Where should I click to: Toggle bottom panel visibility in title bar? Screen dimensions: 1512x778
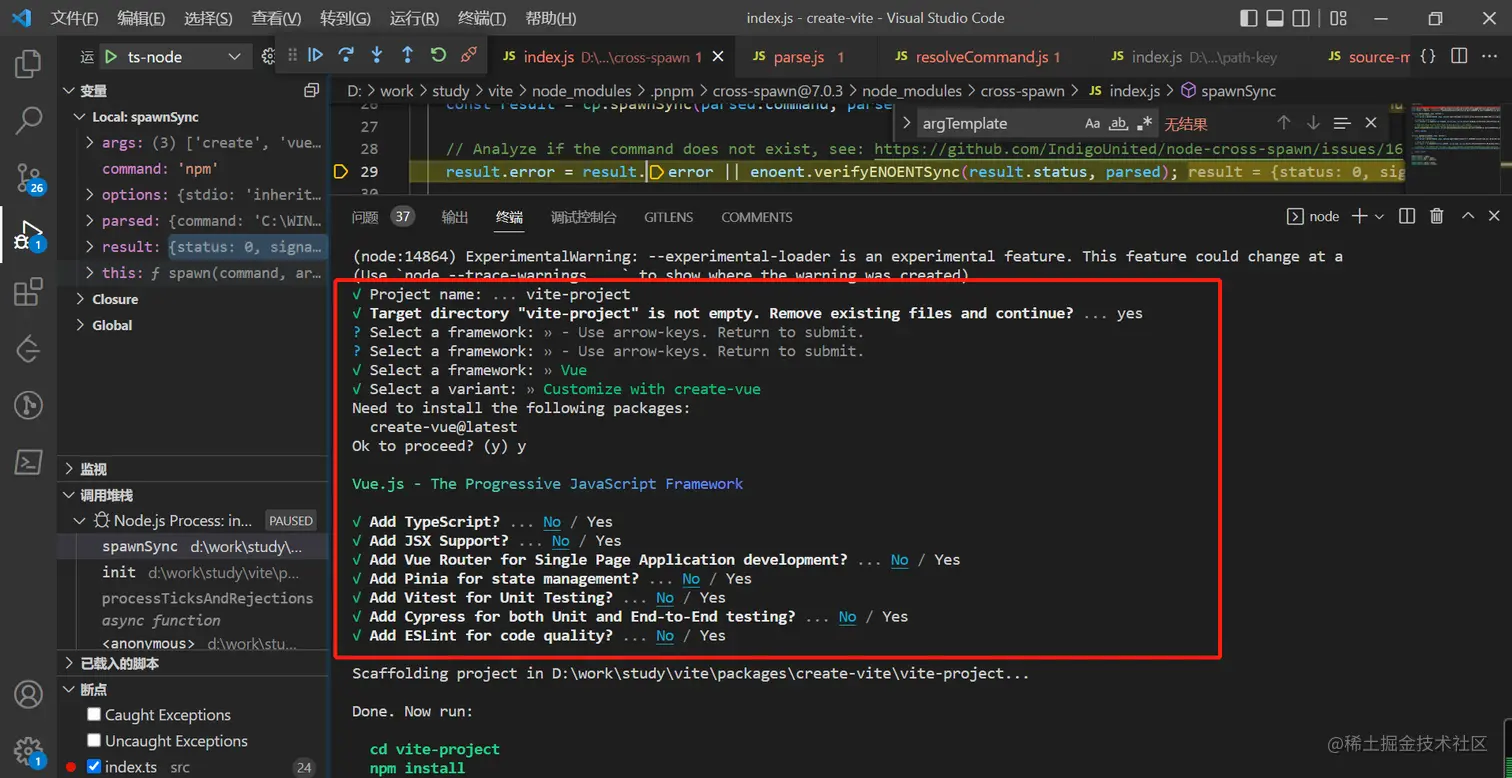(1275, 18)
